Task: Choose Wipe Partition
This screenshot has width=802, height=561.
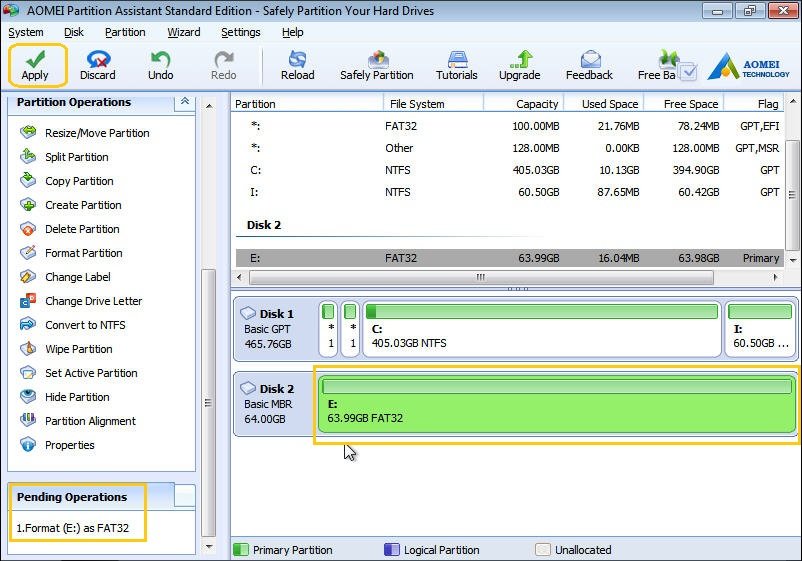Action: point(66,349)
